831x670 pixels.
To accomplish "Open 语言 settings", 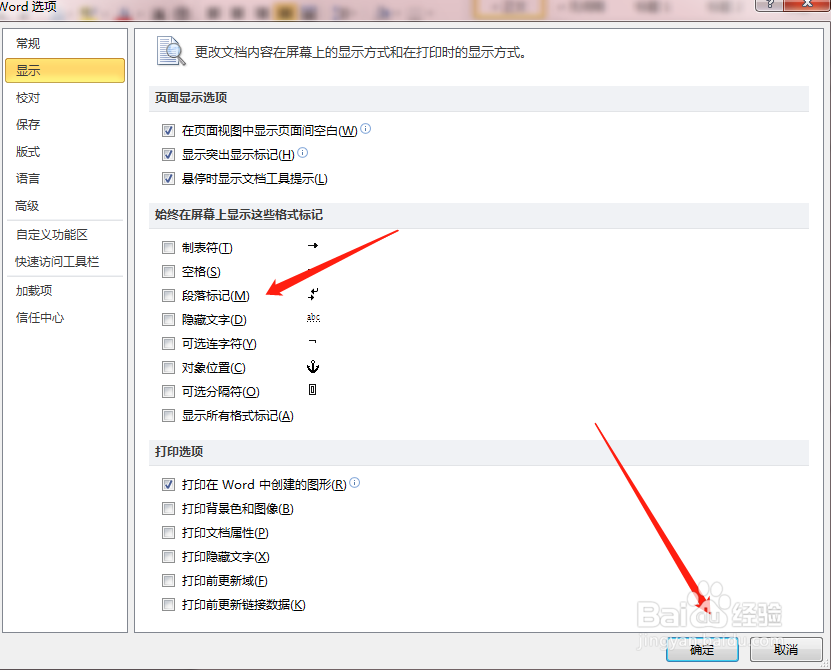I will coord(65,179).
